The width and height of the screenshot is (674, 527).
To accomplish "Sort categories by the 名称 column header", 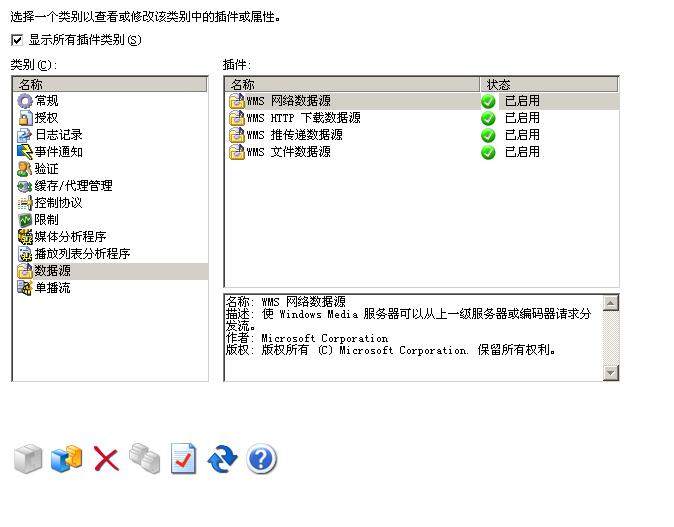I will click(110, 84).
